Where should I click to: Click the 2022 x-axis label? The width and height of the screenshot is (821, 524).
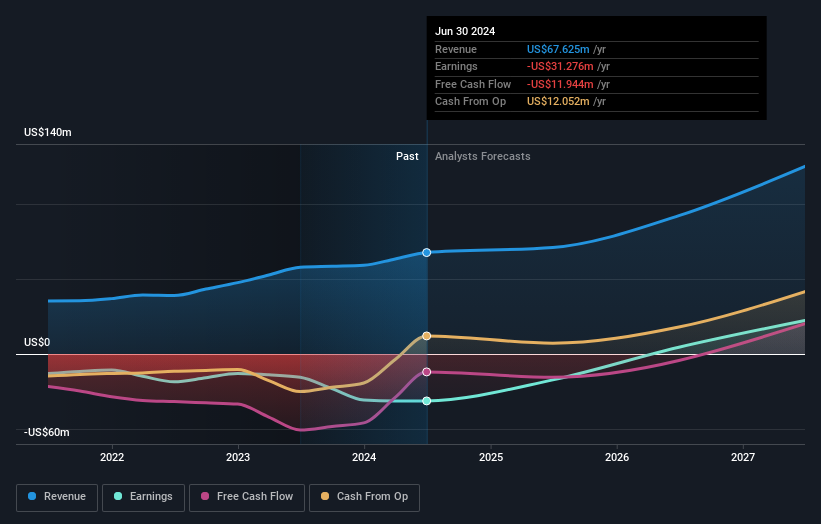click(112, 457)
